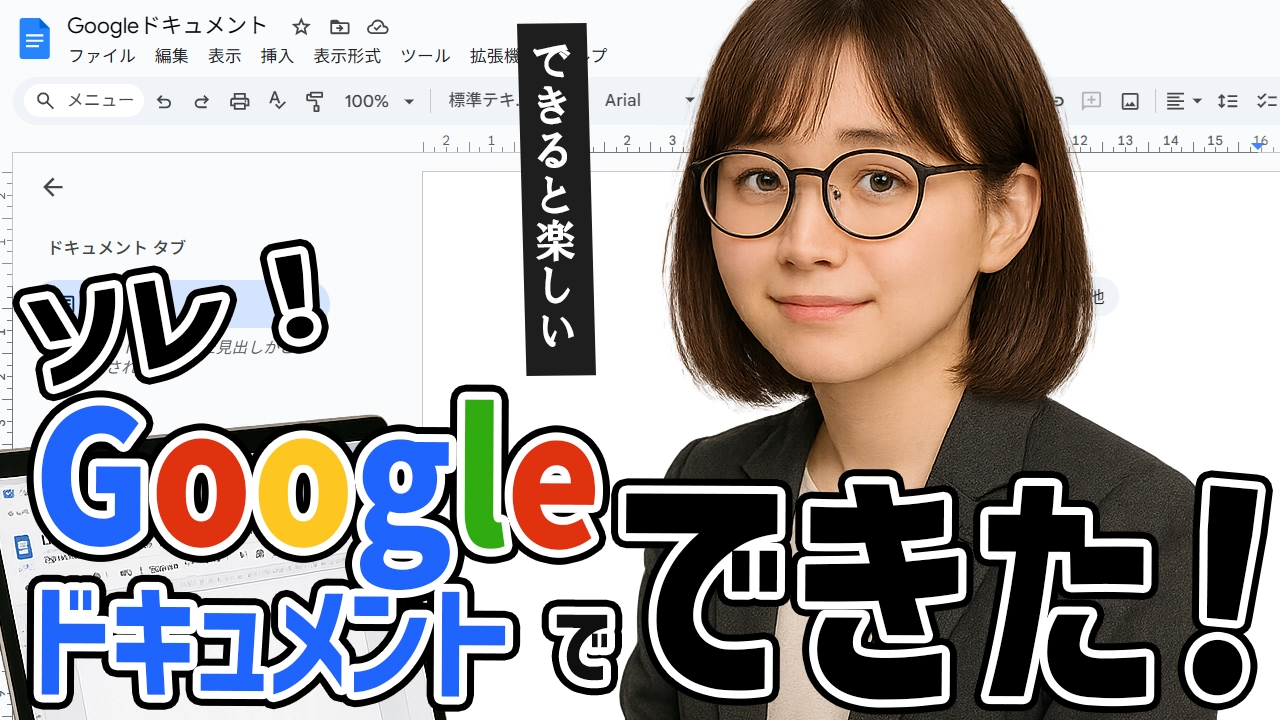This screenshot has width=1280, height=720.
Task: Open the Line spacing icon
Action: pos(1228,100)
